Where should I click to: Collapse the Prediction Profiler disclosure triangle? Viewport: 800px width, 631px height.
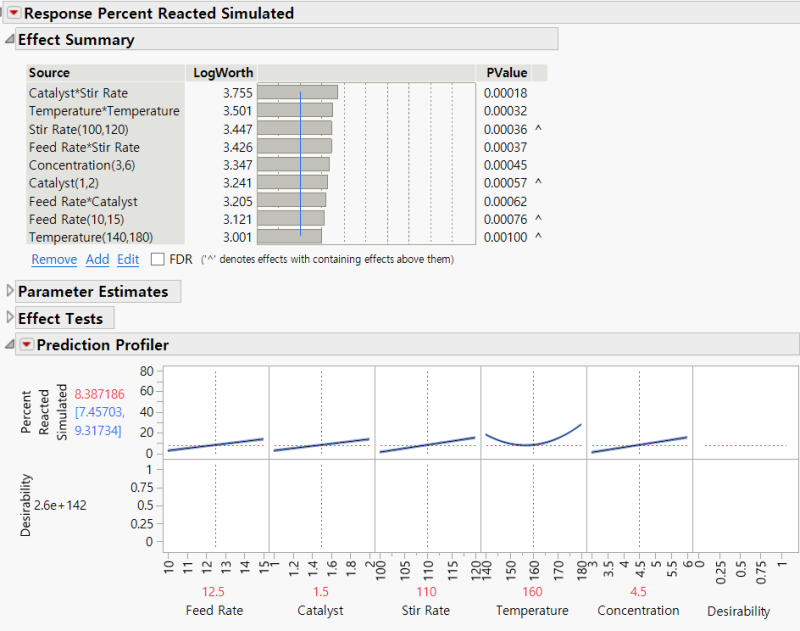pyautogui.click(x=9, y=345)
